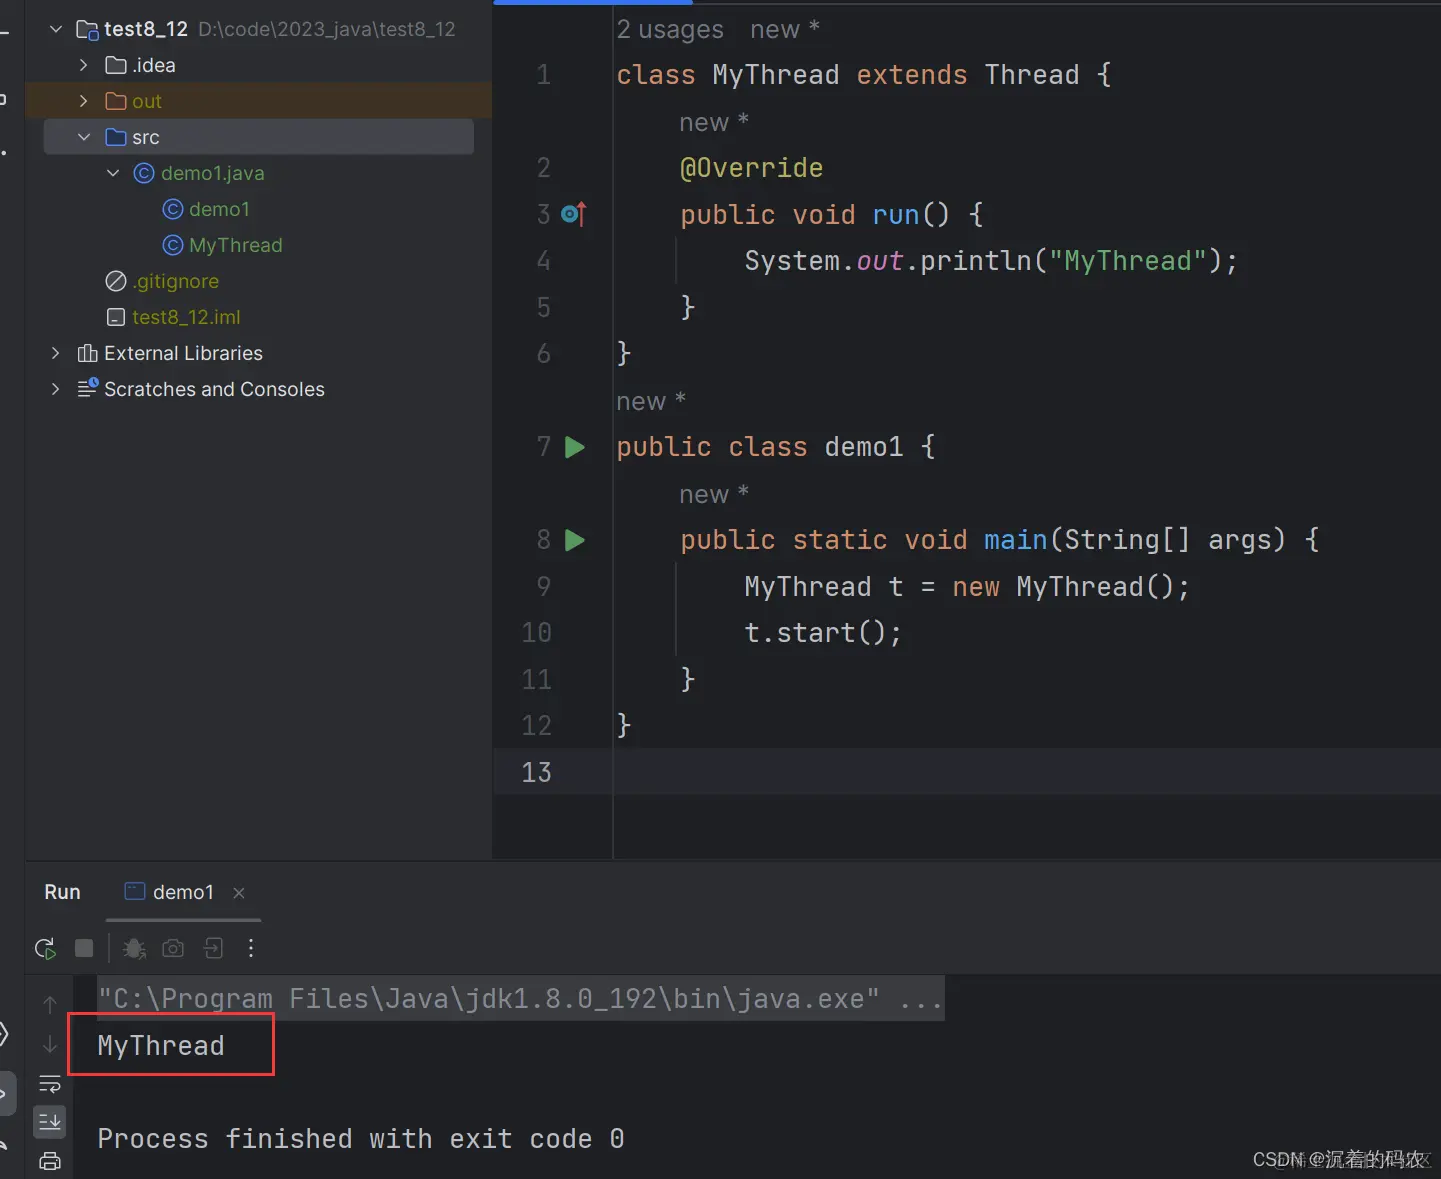Collapse the demo1.java file node
This screenshot has width=1441, height=1179.
[x=113, y=173]
